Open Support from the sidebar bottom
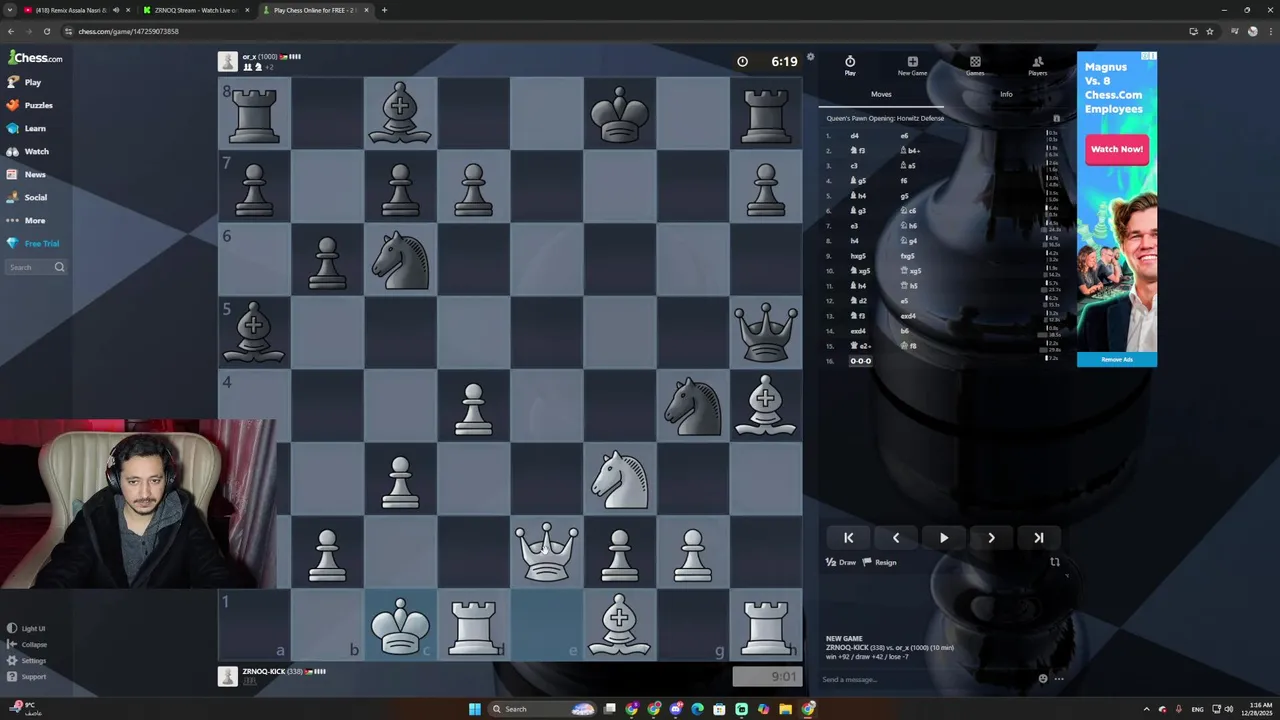The image size is (1280, 720). 27,676
